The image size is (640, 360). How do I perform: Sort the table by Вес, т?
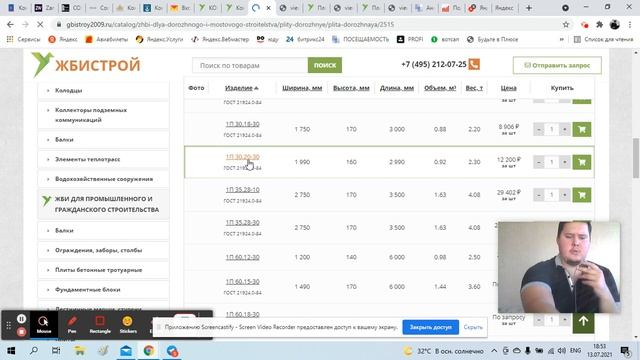474,88
